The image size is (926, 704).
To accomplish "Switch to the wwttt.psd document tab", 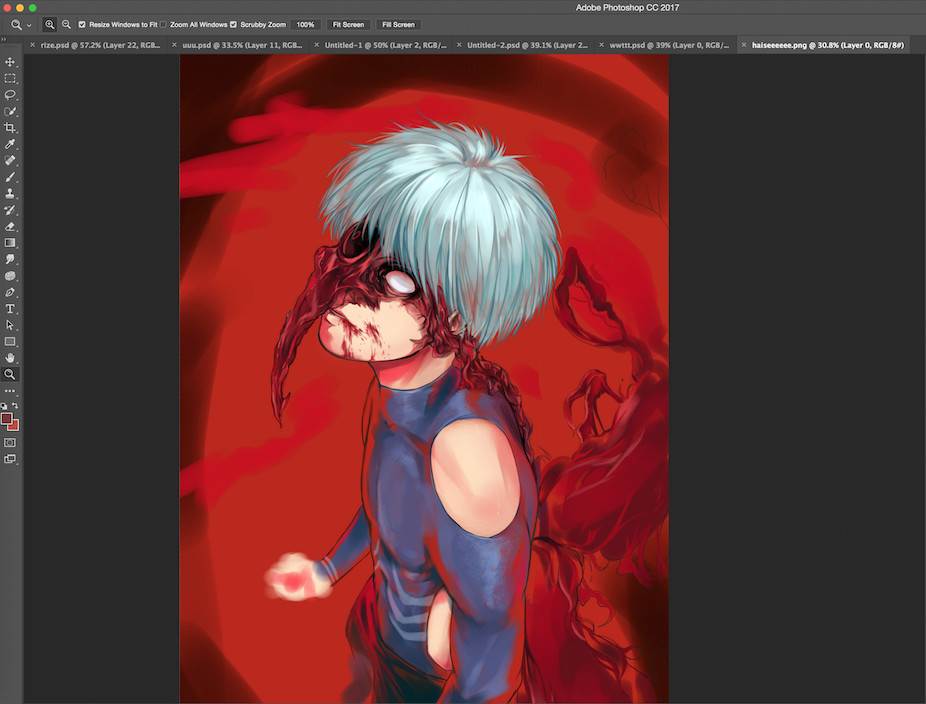I will point(669,45).
